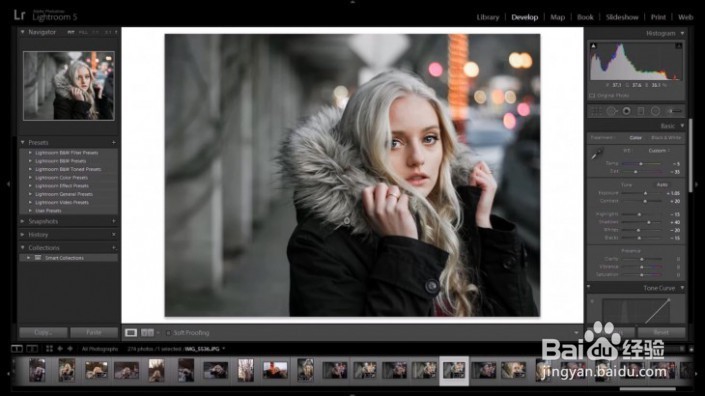Switch to Loupe view icon in toolbar

coord(131,333)
